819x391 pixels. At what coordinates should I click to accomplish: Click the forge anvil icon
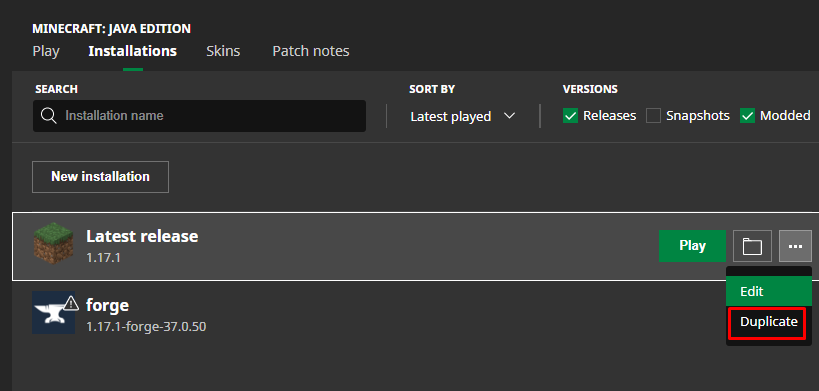pyautogui.click(x=53, y=313)
